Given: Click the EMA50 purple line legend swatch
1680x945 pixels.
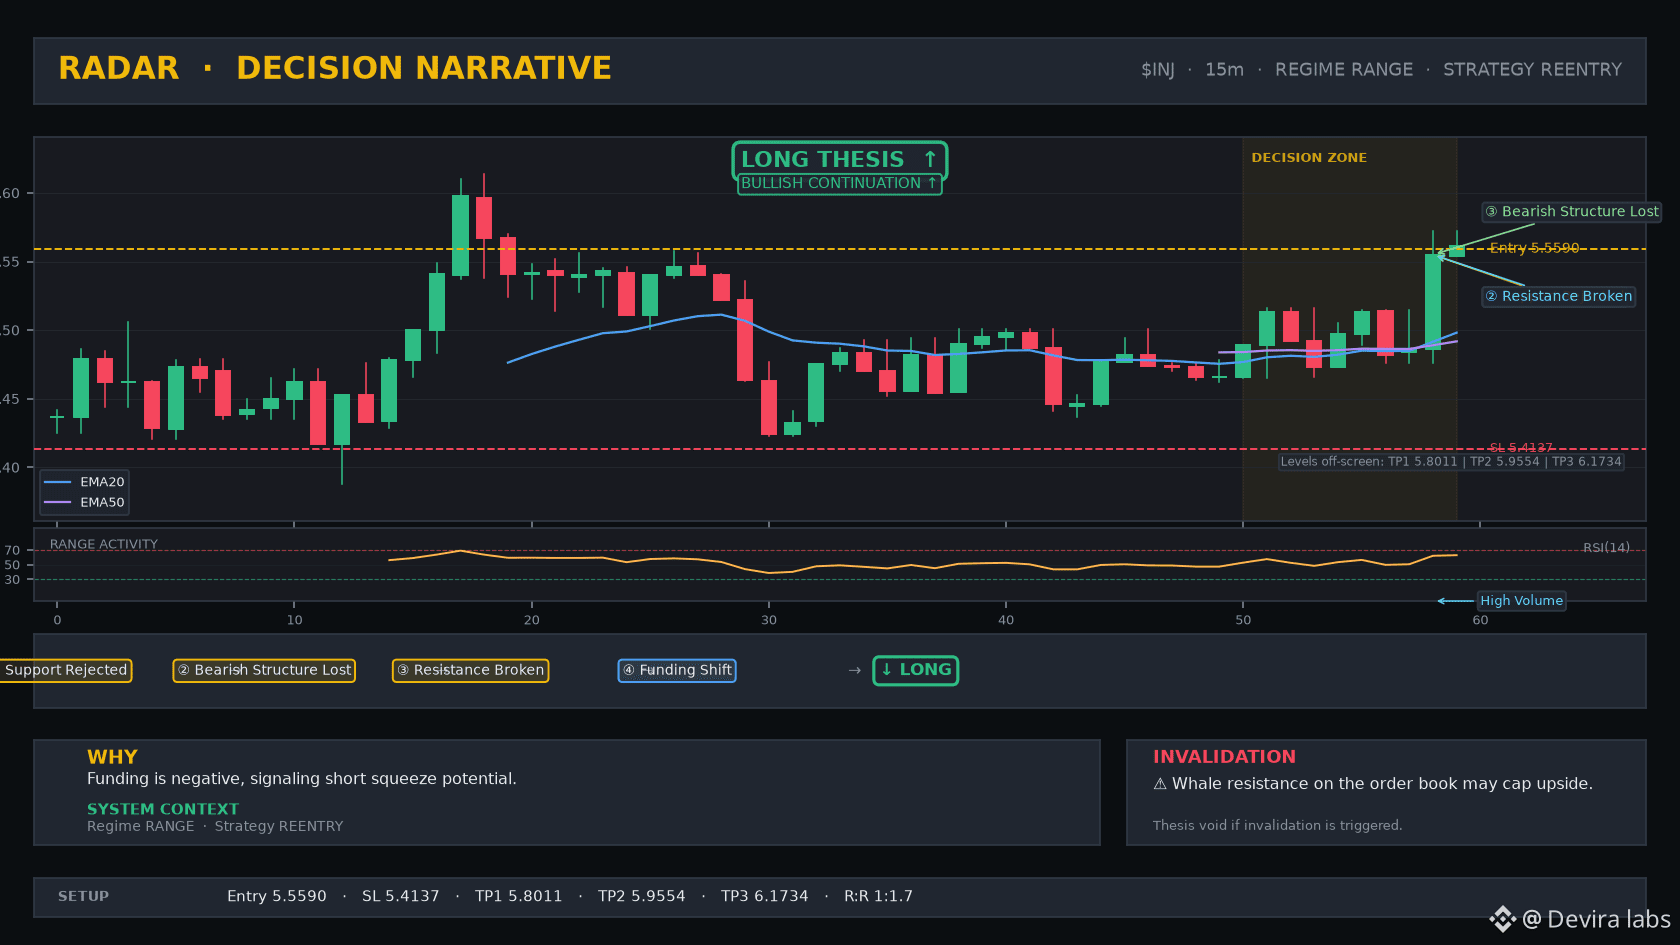Looking at the screenshot, I should click(x=58, y=502).
